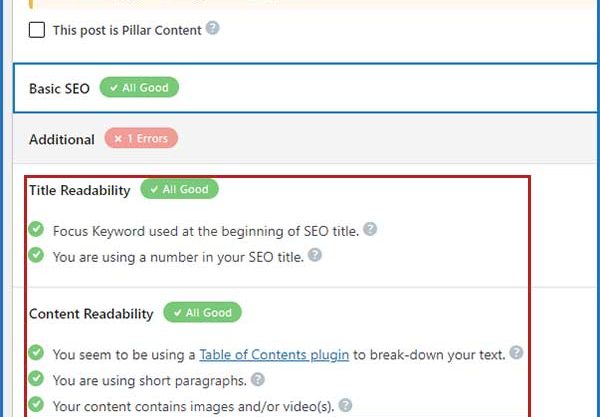
Task: Click Content Readability All Good badge
Action: 202,312
